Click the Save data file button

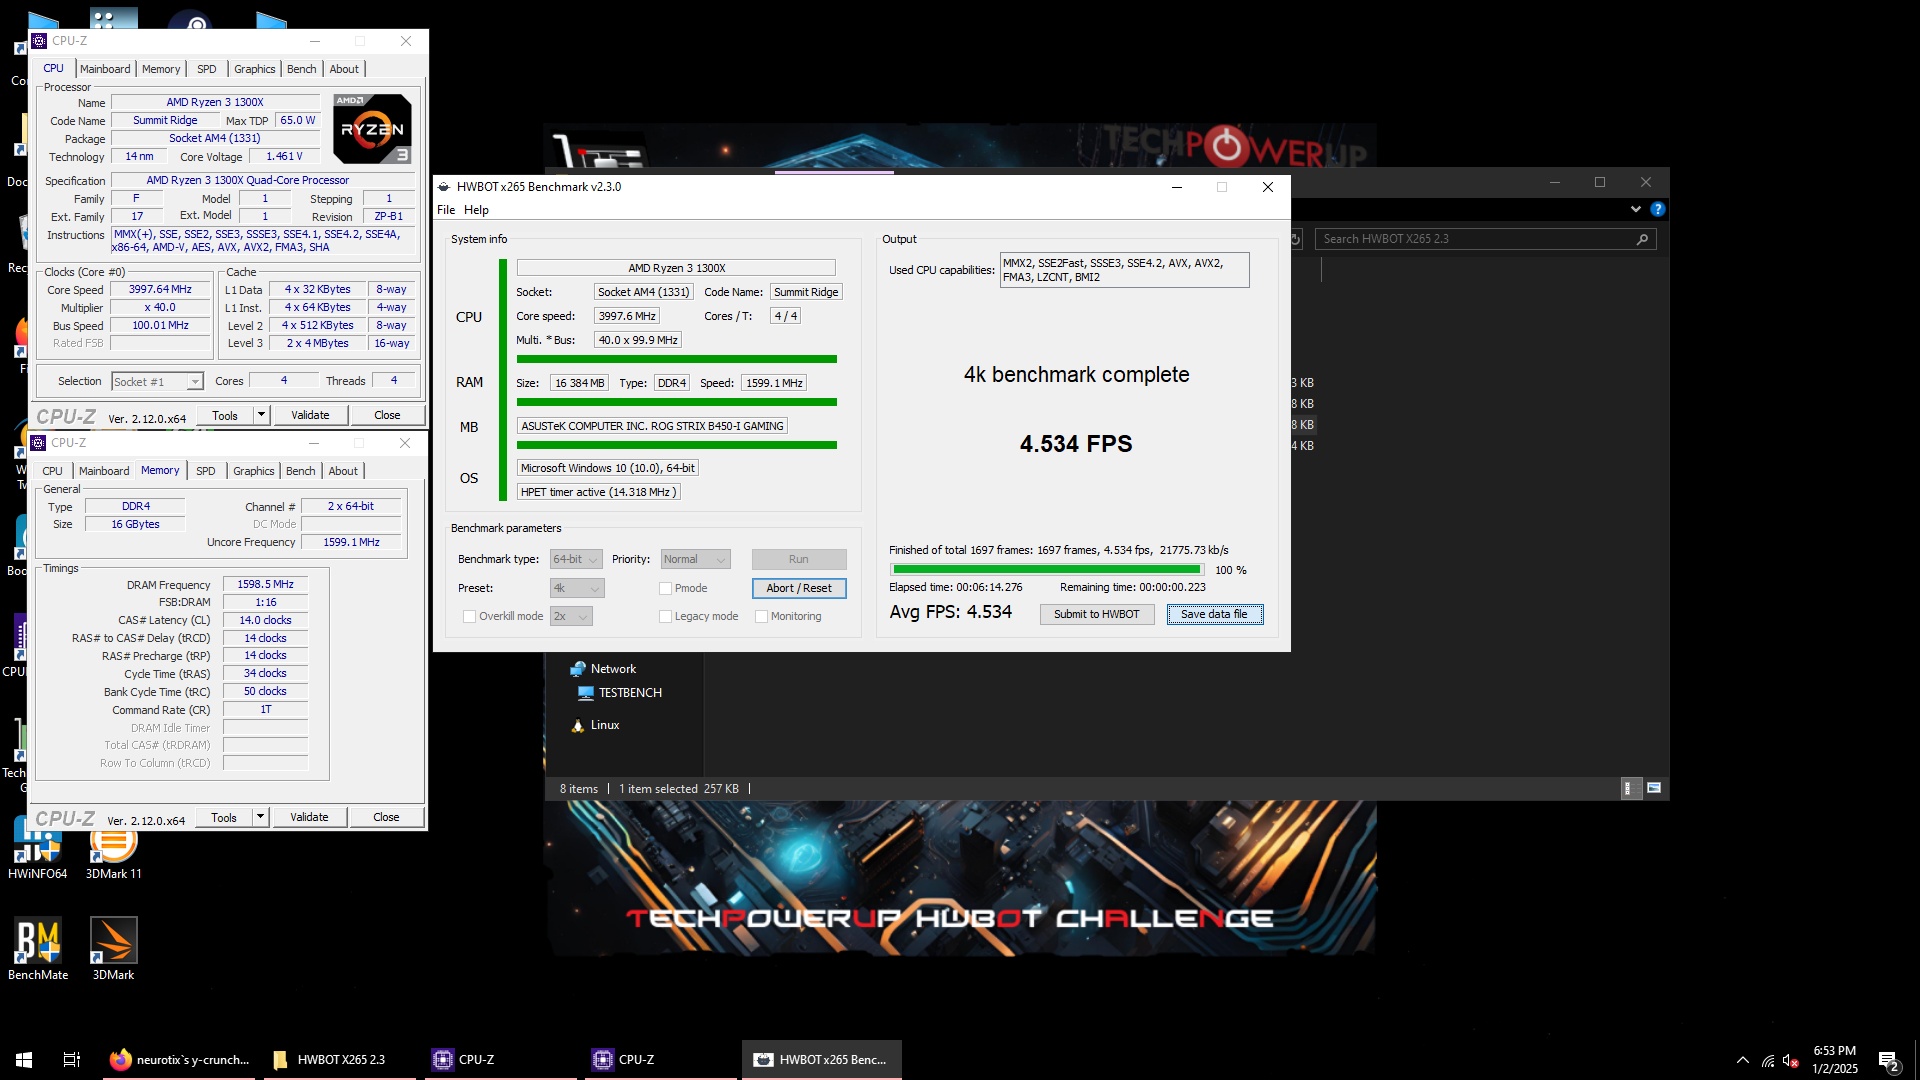1214,614
